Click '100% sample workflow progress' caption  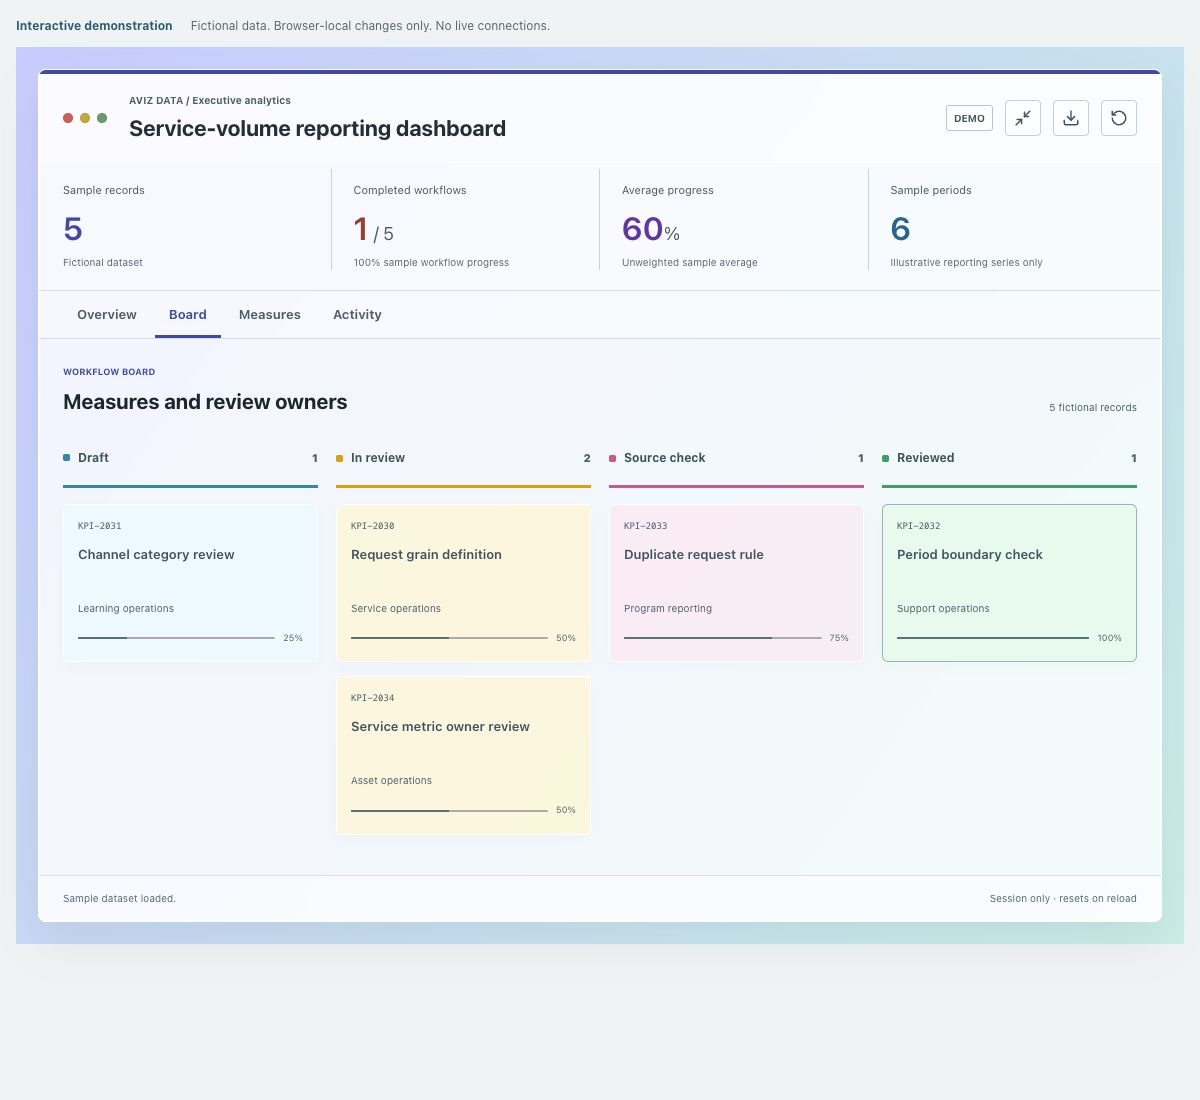(x=431, y=262)
